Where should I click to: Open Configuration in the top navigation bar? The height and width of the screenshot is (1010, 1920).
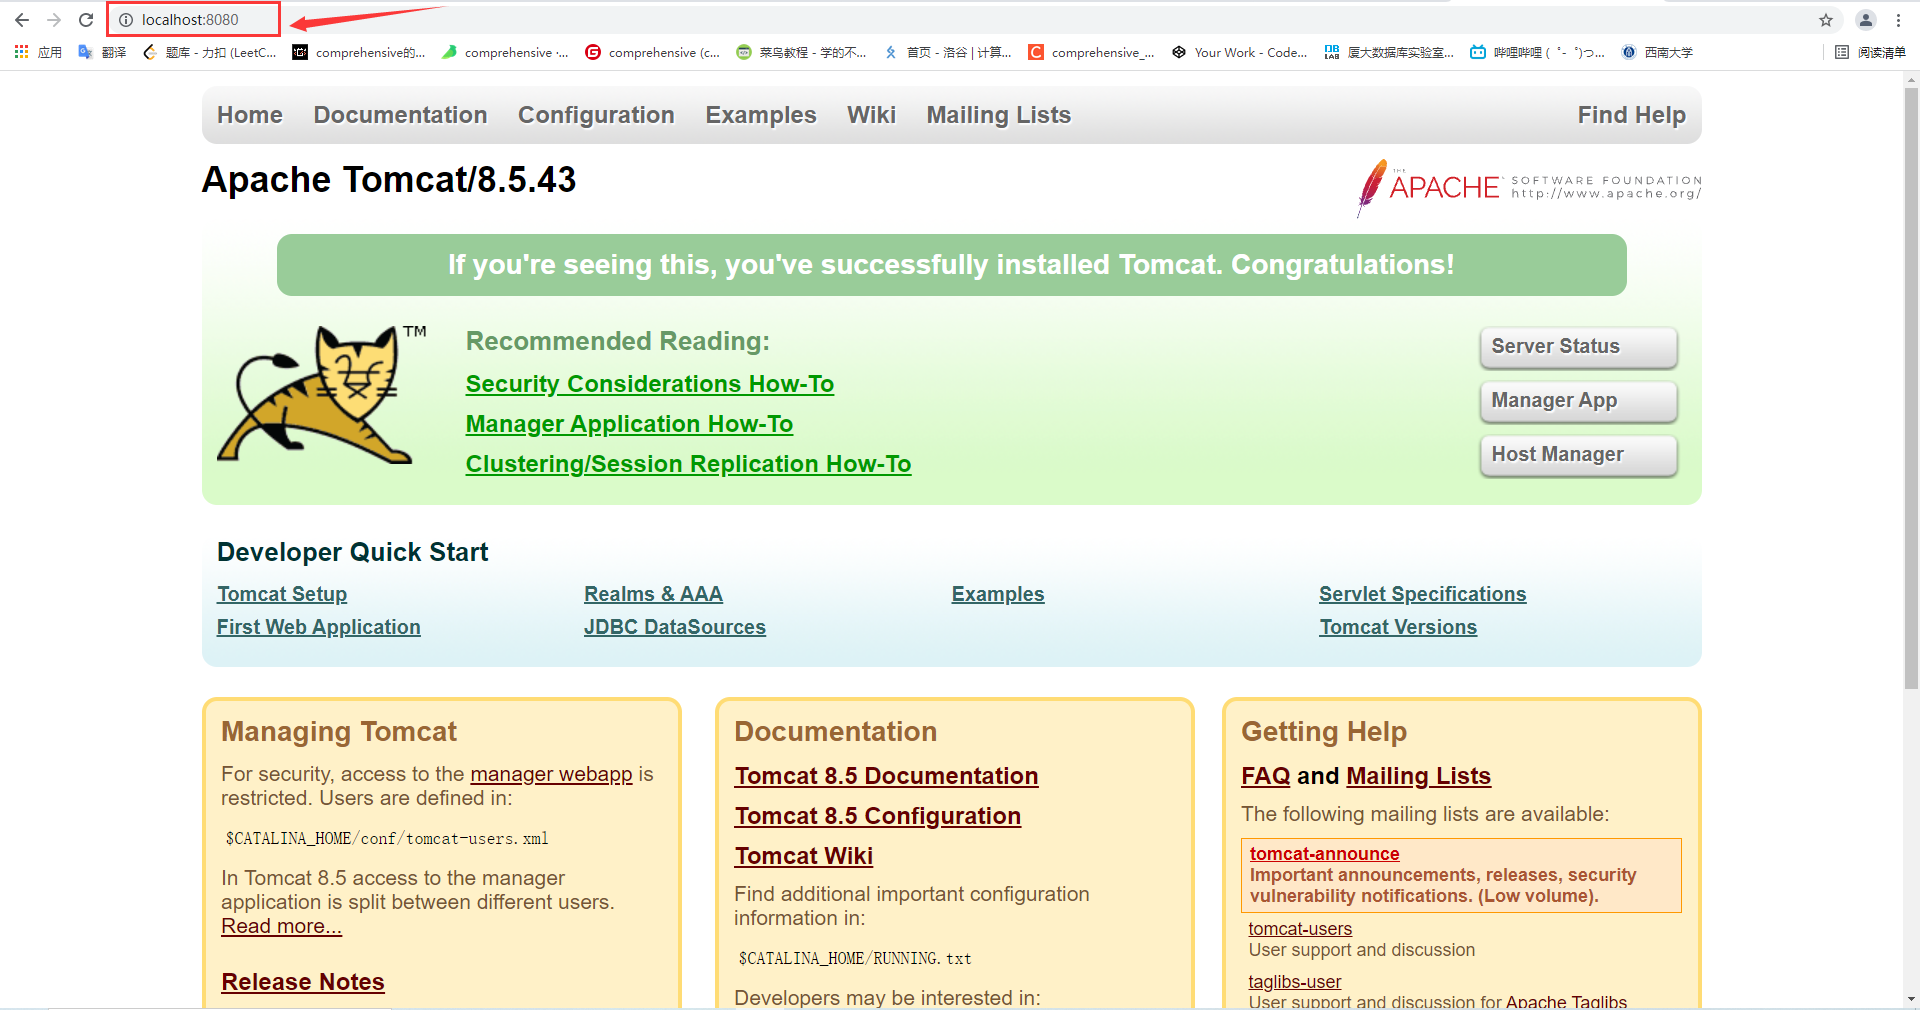coord(596,115)
